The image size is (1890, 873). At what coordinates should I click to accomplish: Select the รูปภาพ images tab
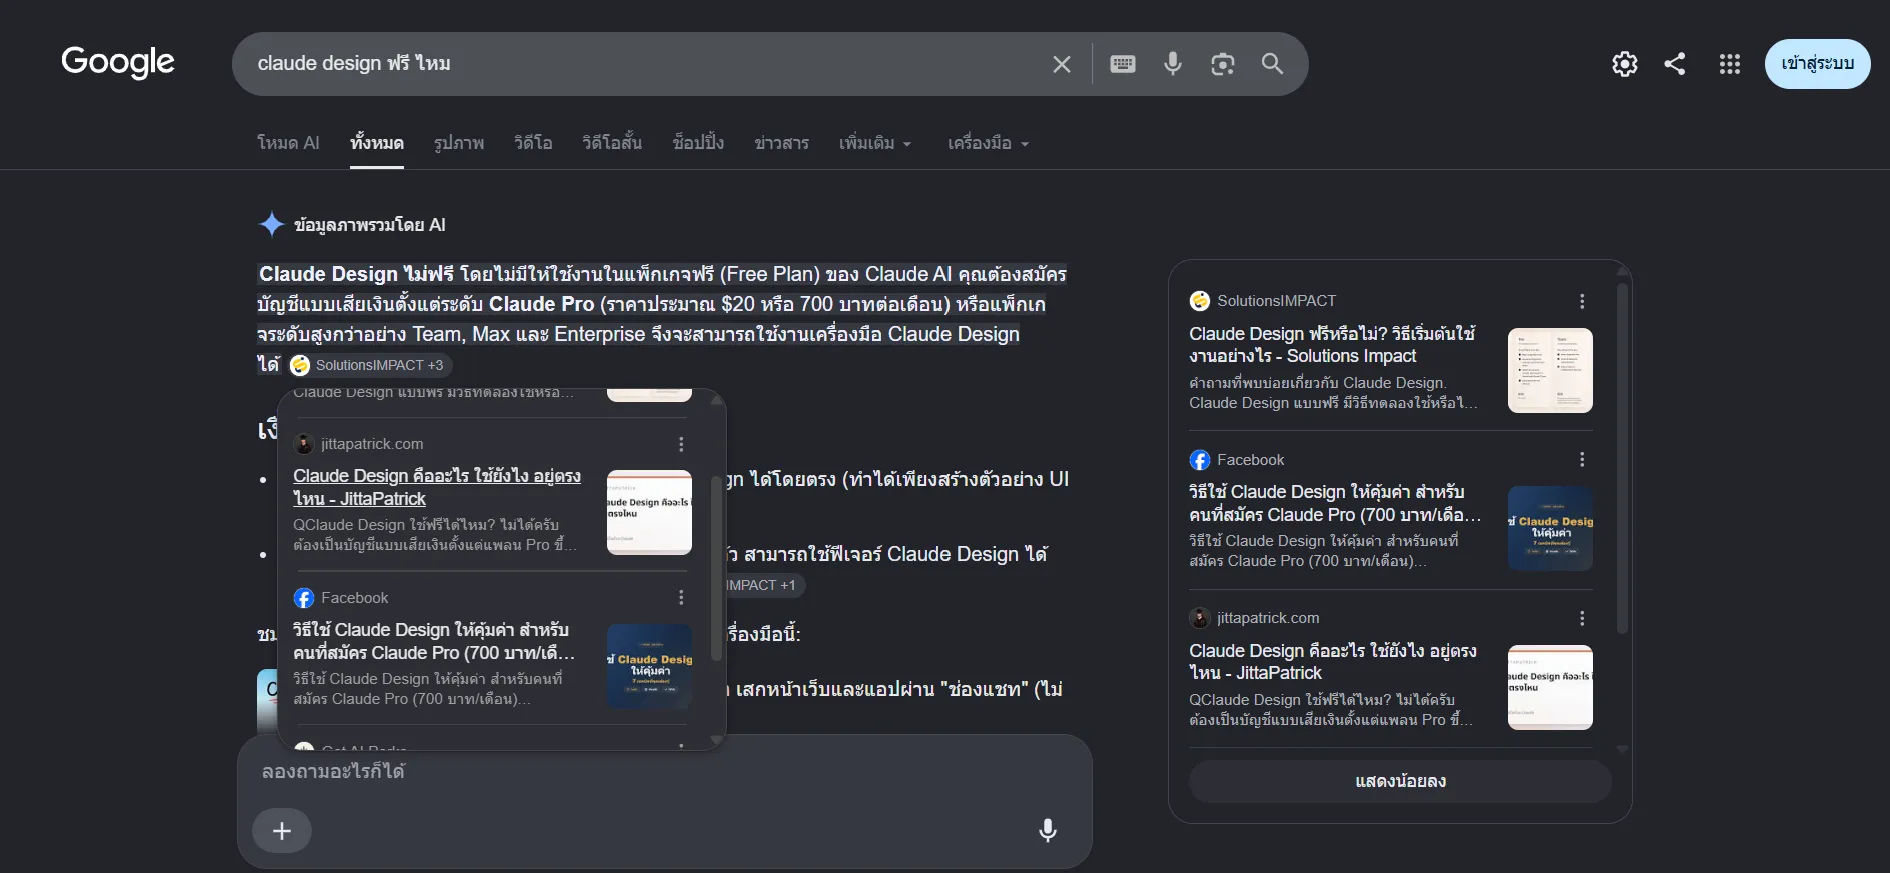[459, 143]
